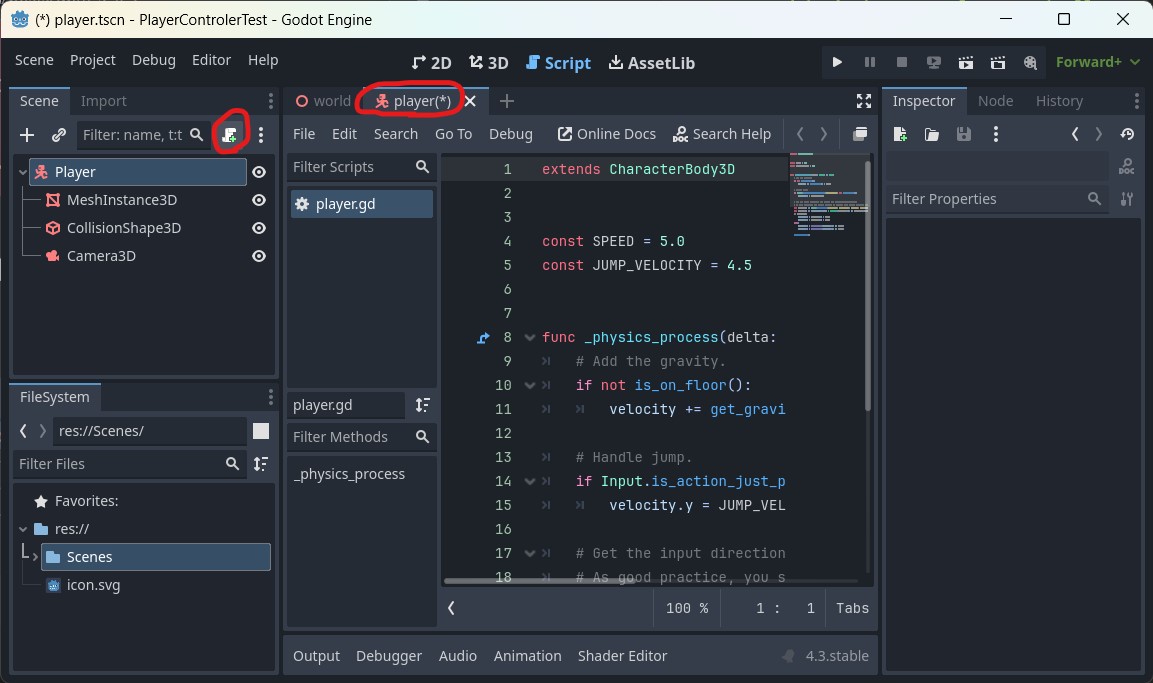This screenshot has width=1153, height=683.
Task: Instance a scene via the chain-link icon
Action: tap(58, 134)
